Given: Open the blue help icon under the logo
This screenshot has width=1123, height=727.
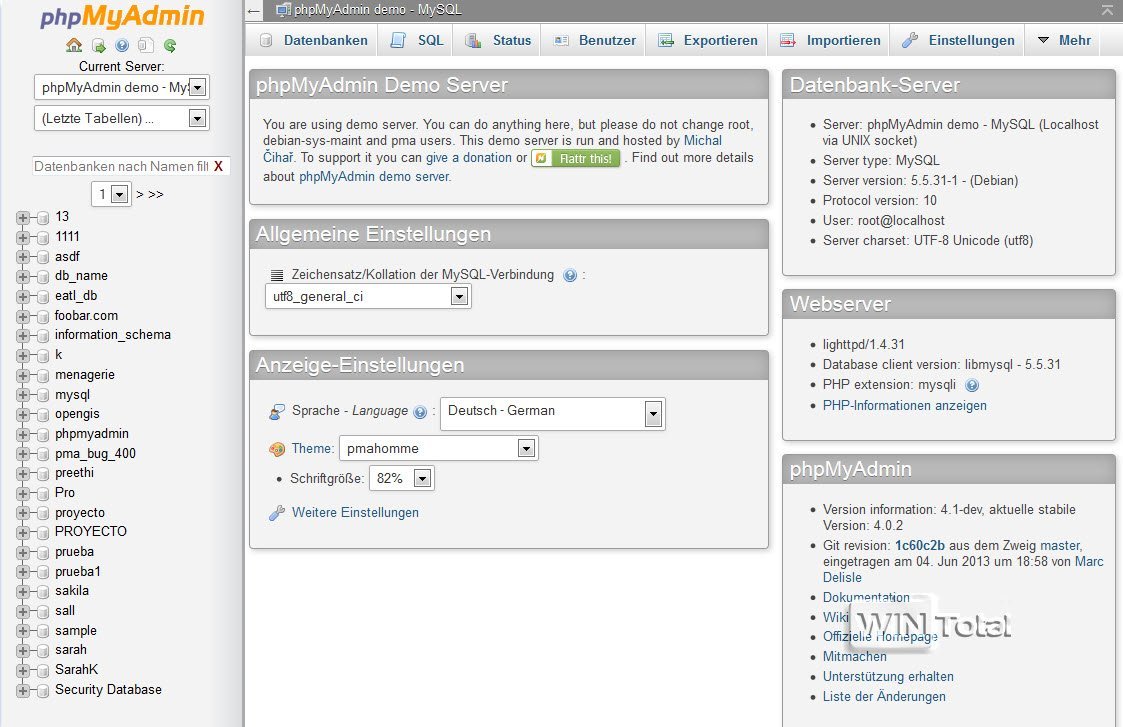Looking at the screenshot, I should [122, 46].
